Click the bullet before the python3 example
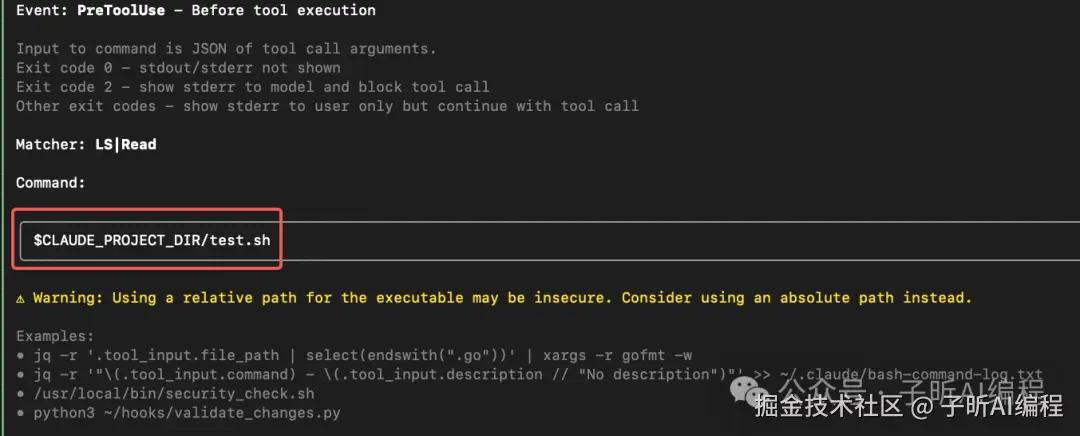 tap(21, 413)
